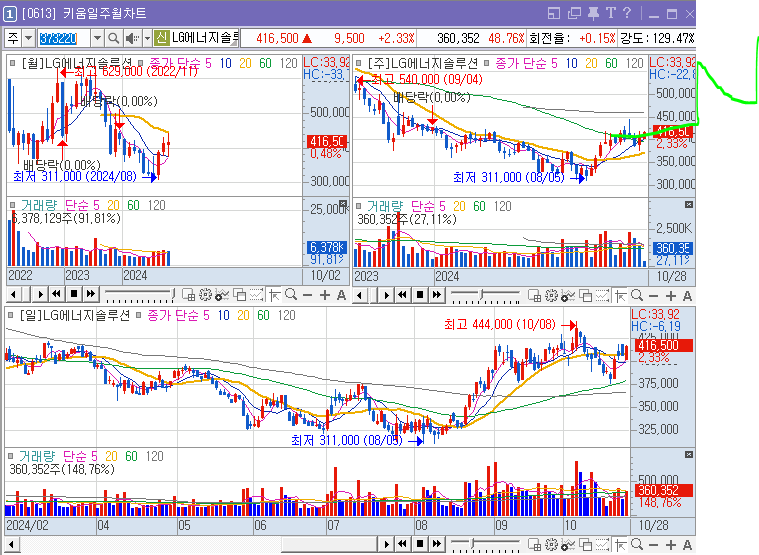Click the line-chart compare icon in daily toolbar
The height and width of the screenshot is (555, 759).
coord(602,544)
